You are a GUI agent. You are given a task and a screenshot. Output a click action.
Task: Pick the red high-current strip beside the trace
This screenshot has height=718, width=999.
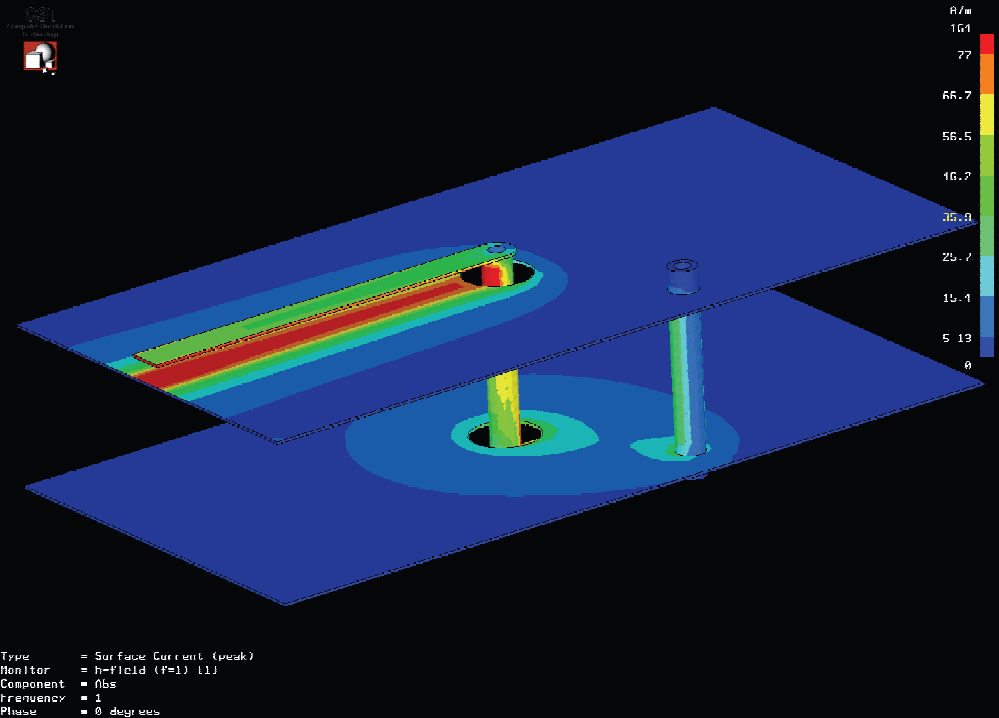click(299, 336)
